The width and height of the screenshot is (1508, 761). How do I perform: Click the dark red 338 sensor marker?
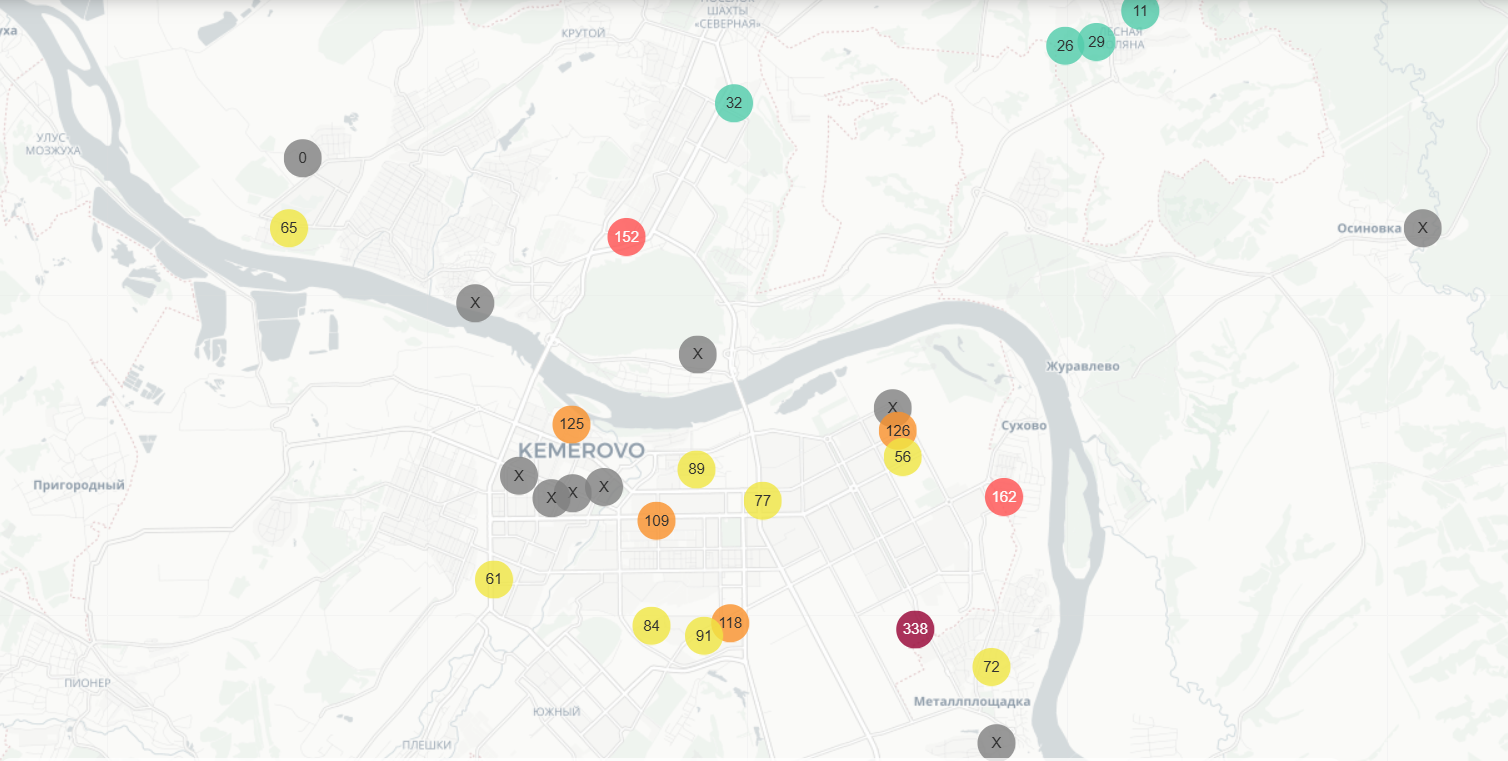pos(914,629)
